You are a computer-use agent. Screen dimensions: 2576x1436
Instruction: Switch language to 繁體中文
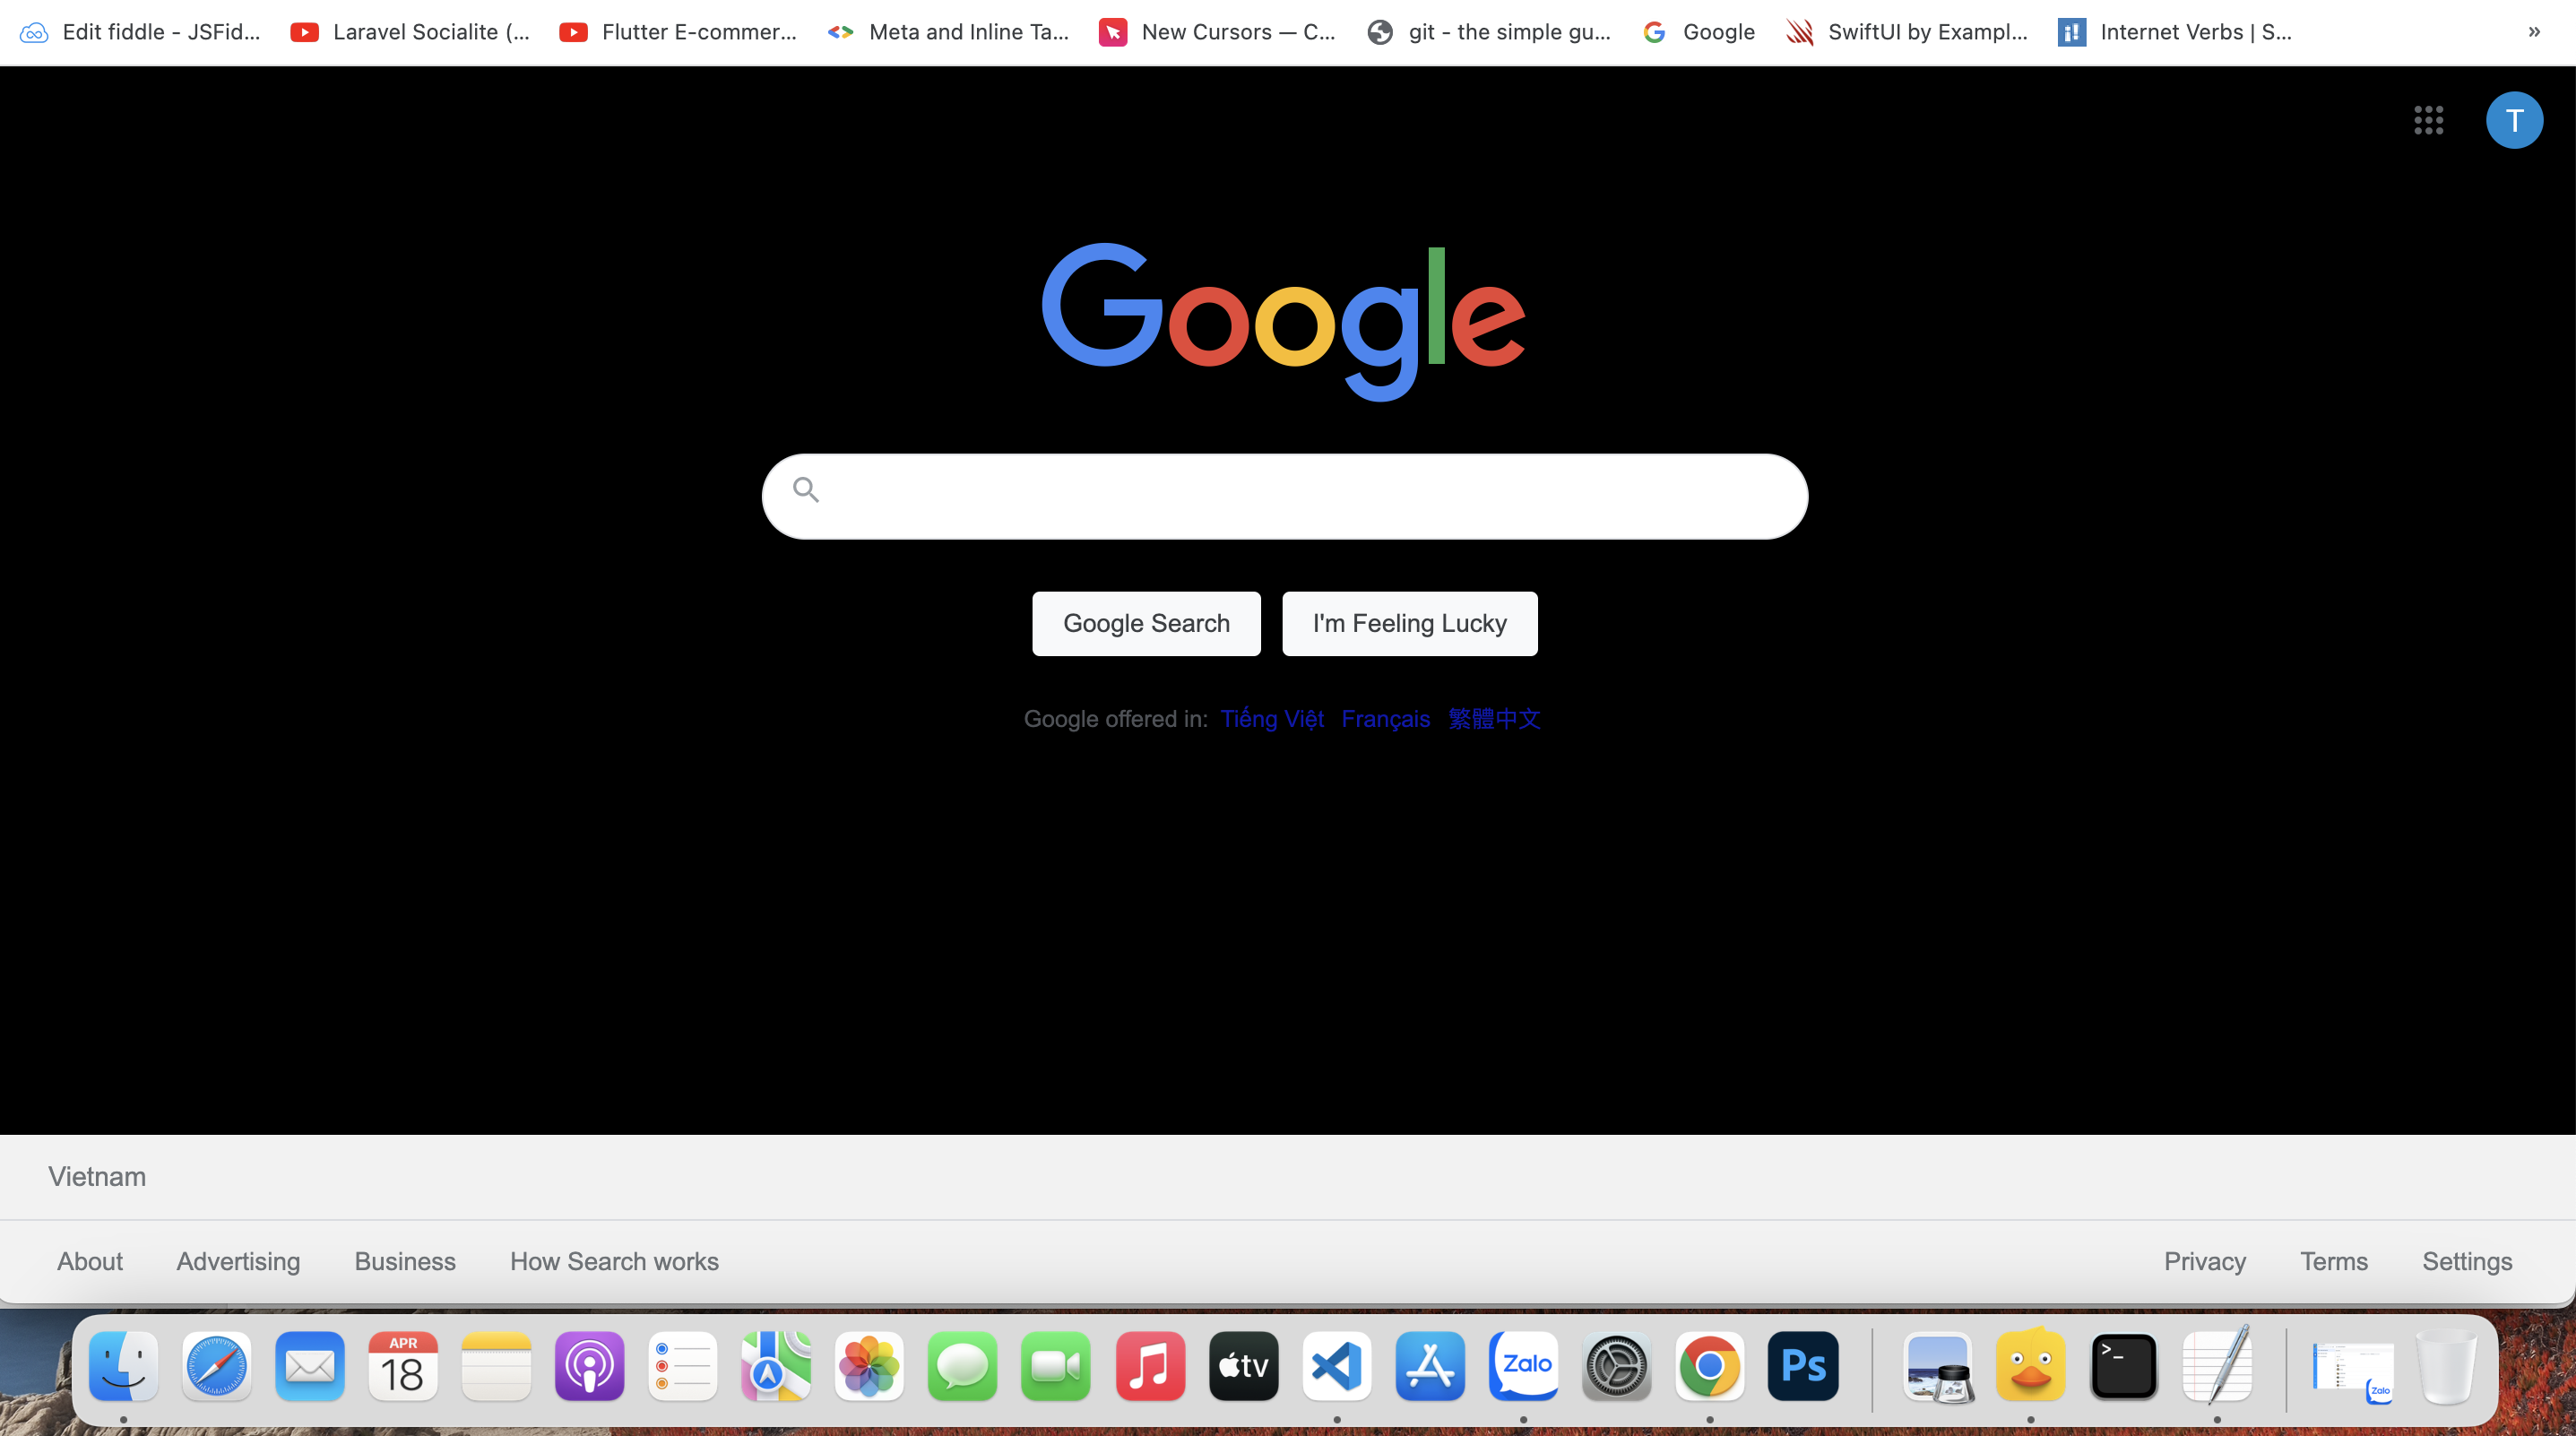coord(1494,718)
